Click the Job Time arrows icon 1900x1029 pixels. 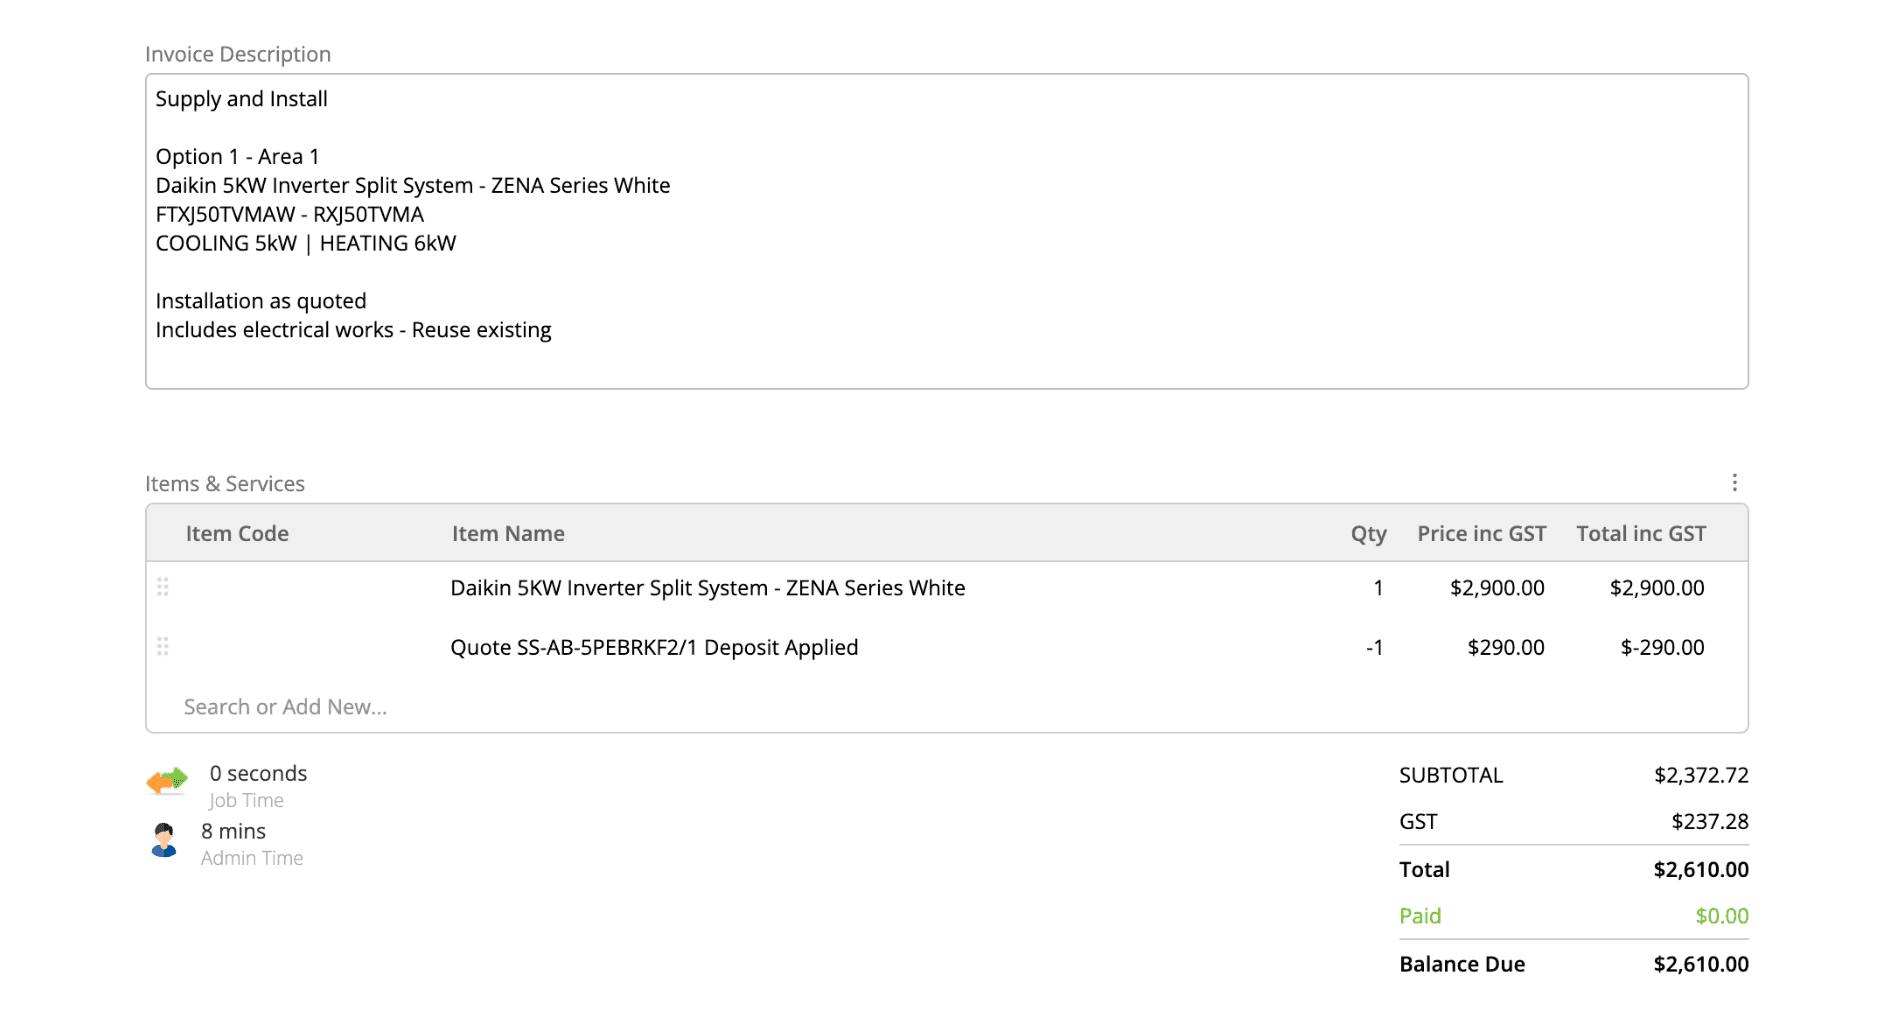[x=167, y=780]
